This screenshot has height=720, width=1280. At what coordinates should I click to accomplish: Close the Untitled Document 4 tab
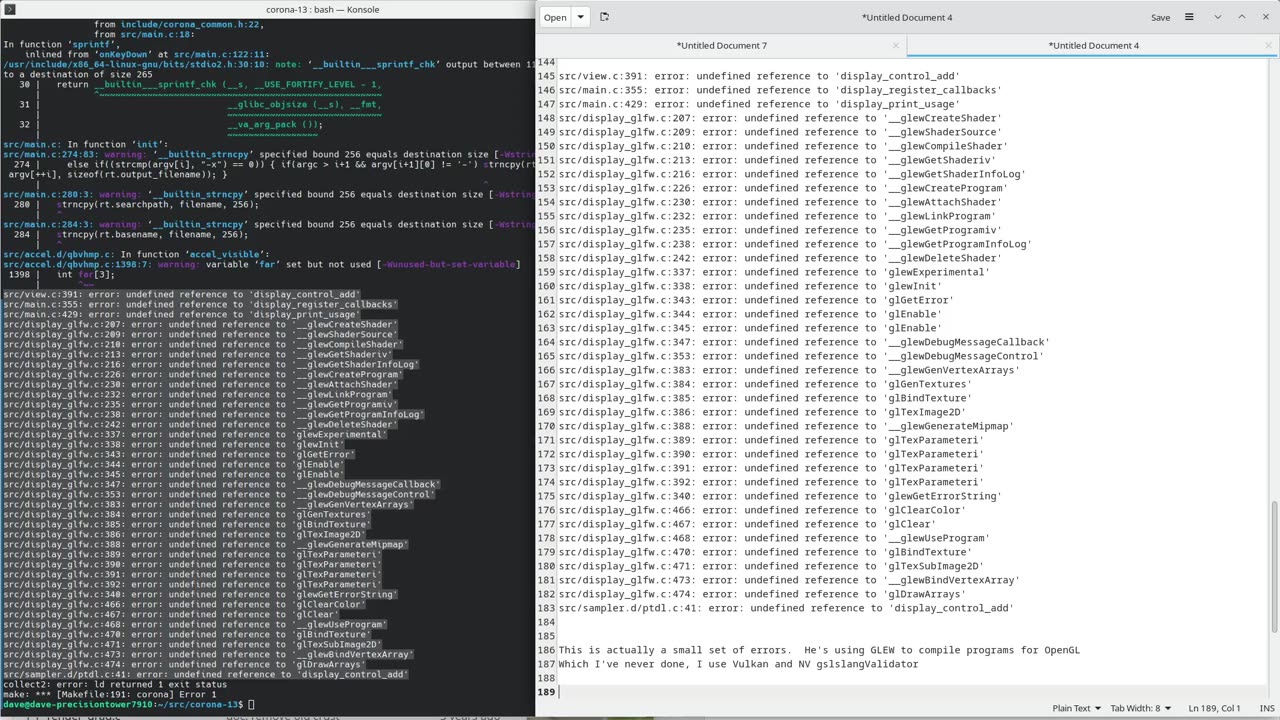[x=1268, y=45]
